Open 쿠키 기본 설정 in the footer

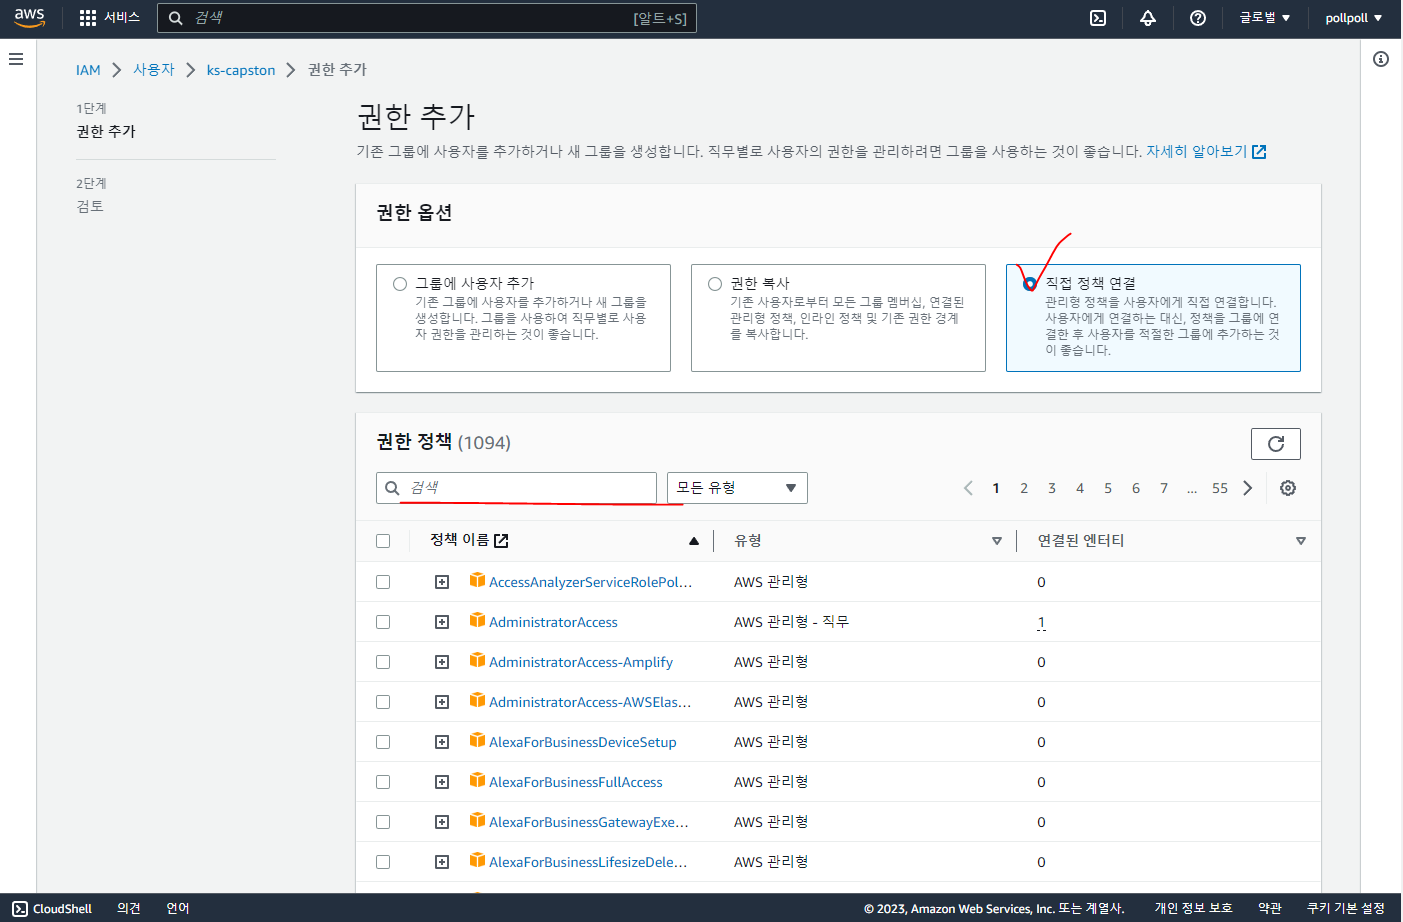[1346, 908]
